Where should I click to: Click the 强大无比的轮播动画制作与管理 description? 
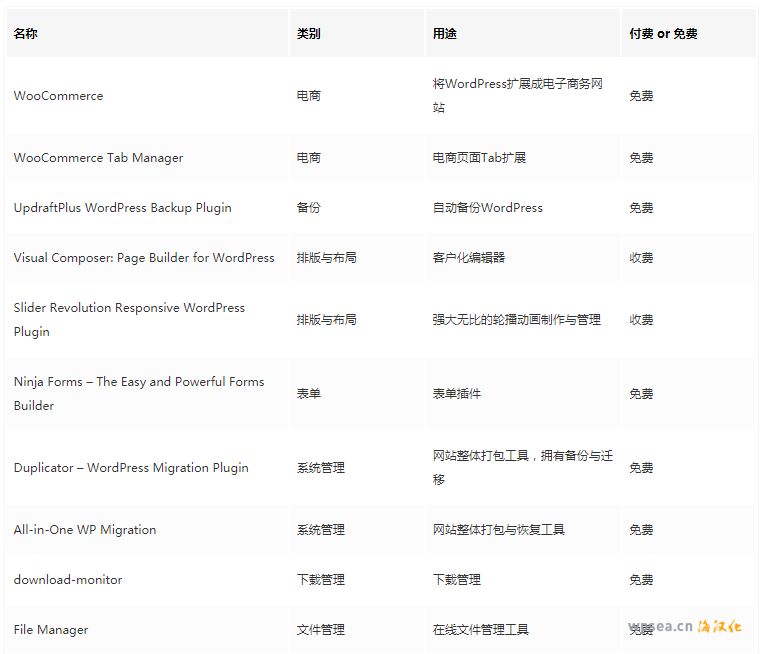517,320
